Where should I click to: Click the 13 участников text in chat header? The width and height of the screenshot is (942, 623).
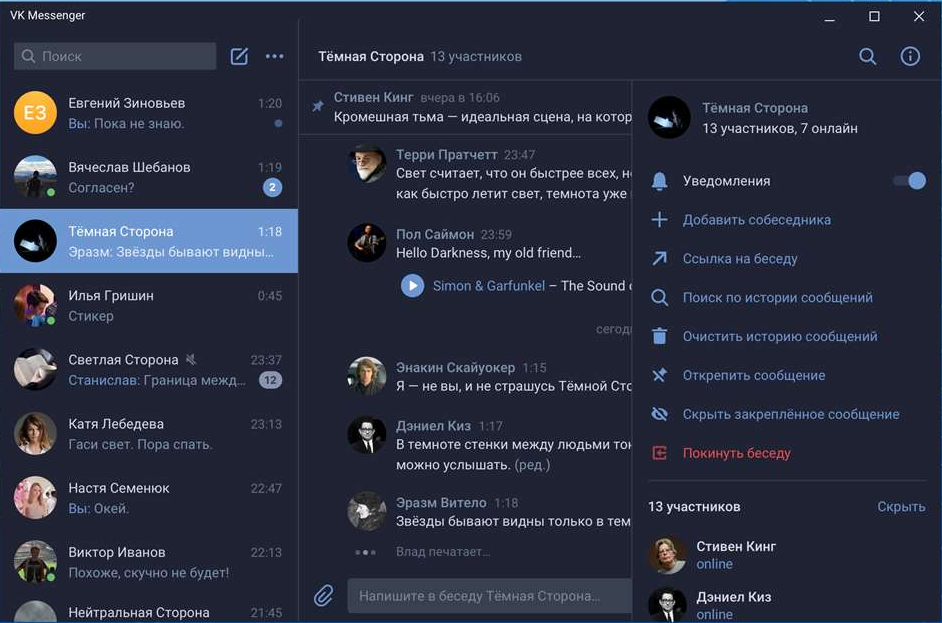click(476, 56)
